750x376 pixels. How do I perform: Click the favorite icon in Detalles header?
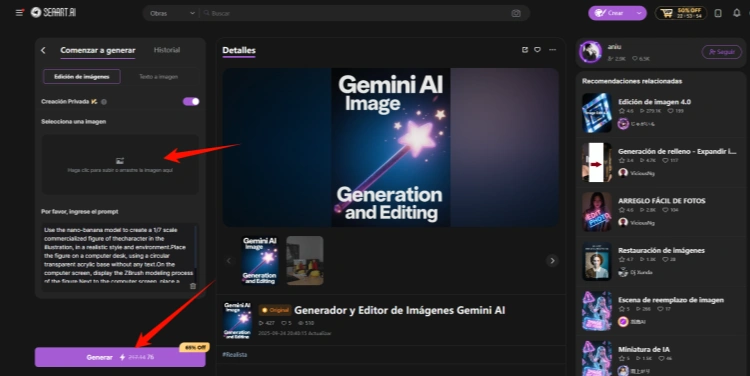(x=538, y=50)
